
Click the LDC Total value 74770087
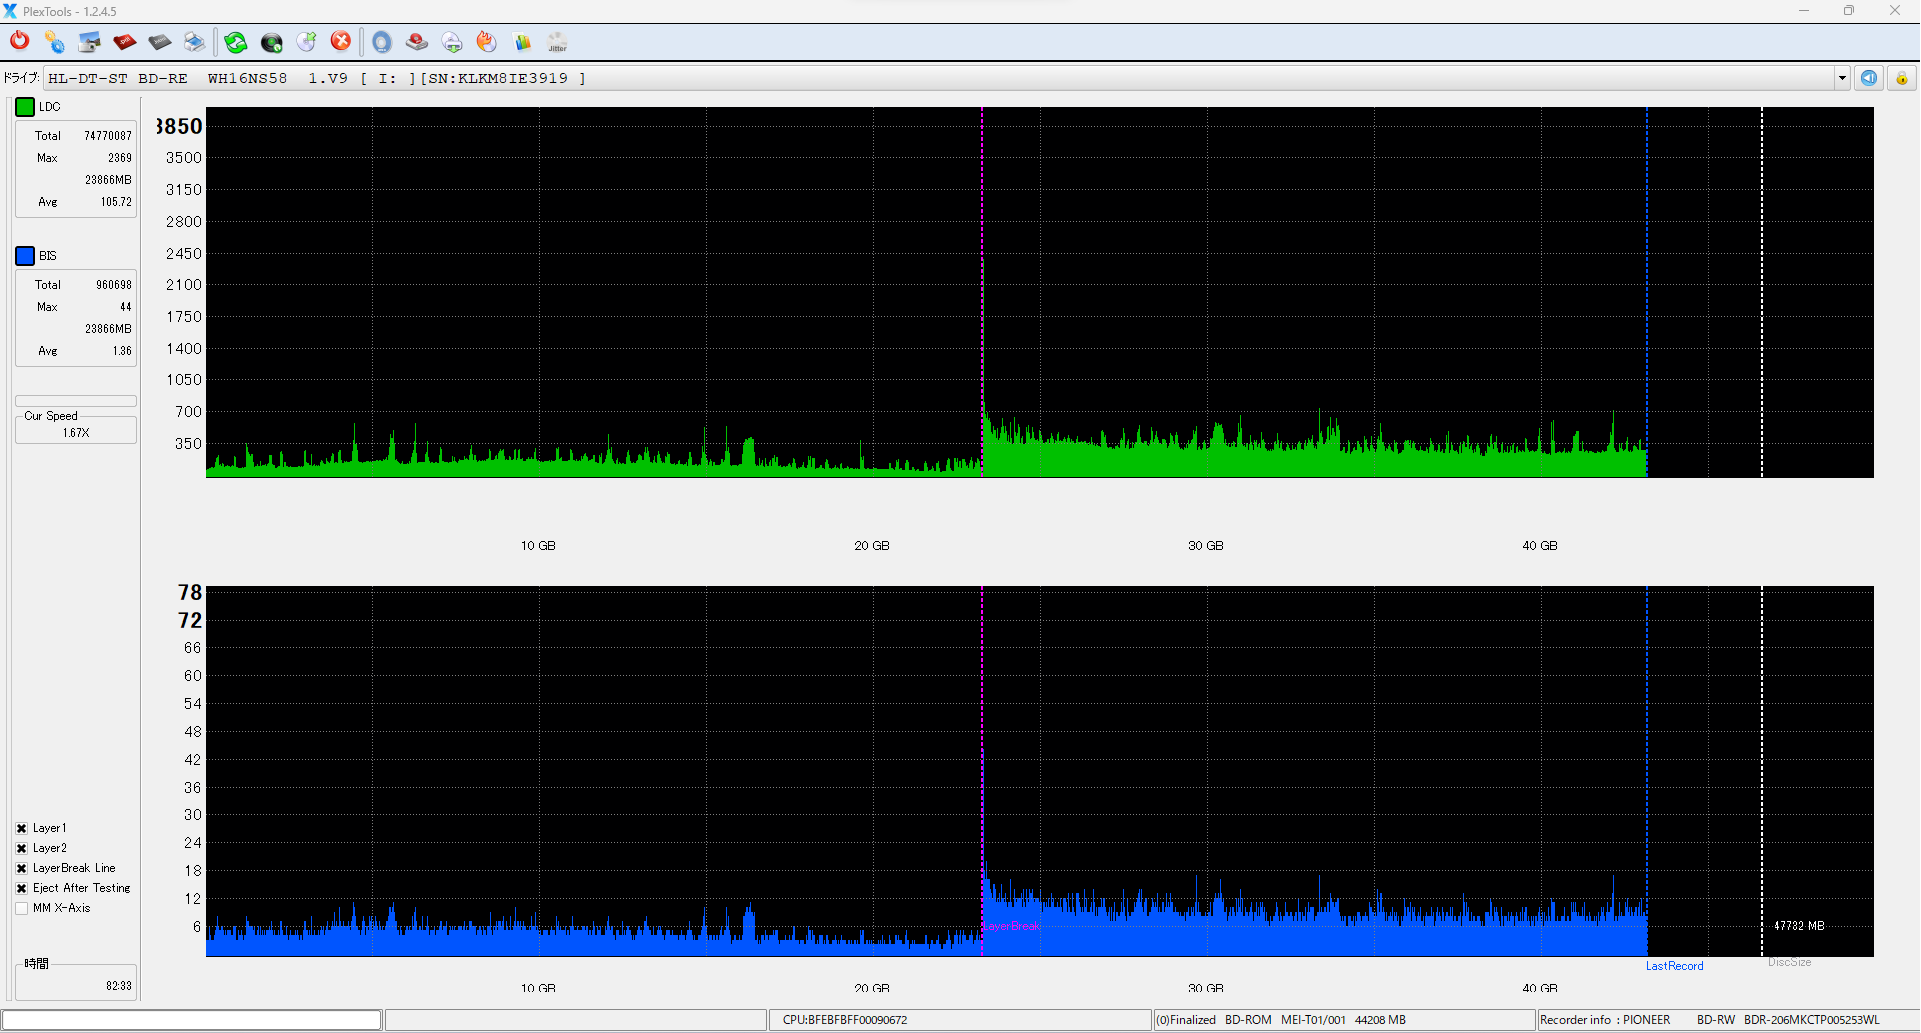point(108,136)
